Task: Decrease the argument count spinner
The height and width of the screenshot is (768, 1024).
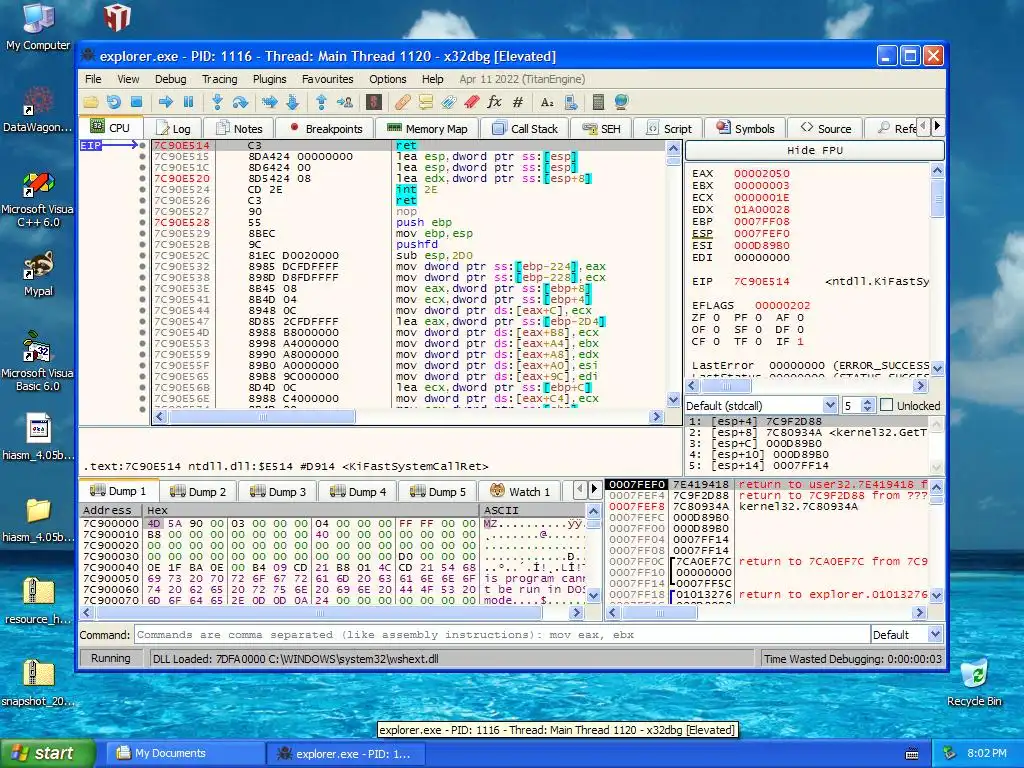Action: pos(867,409)
